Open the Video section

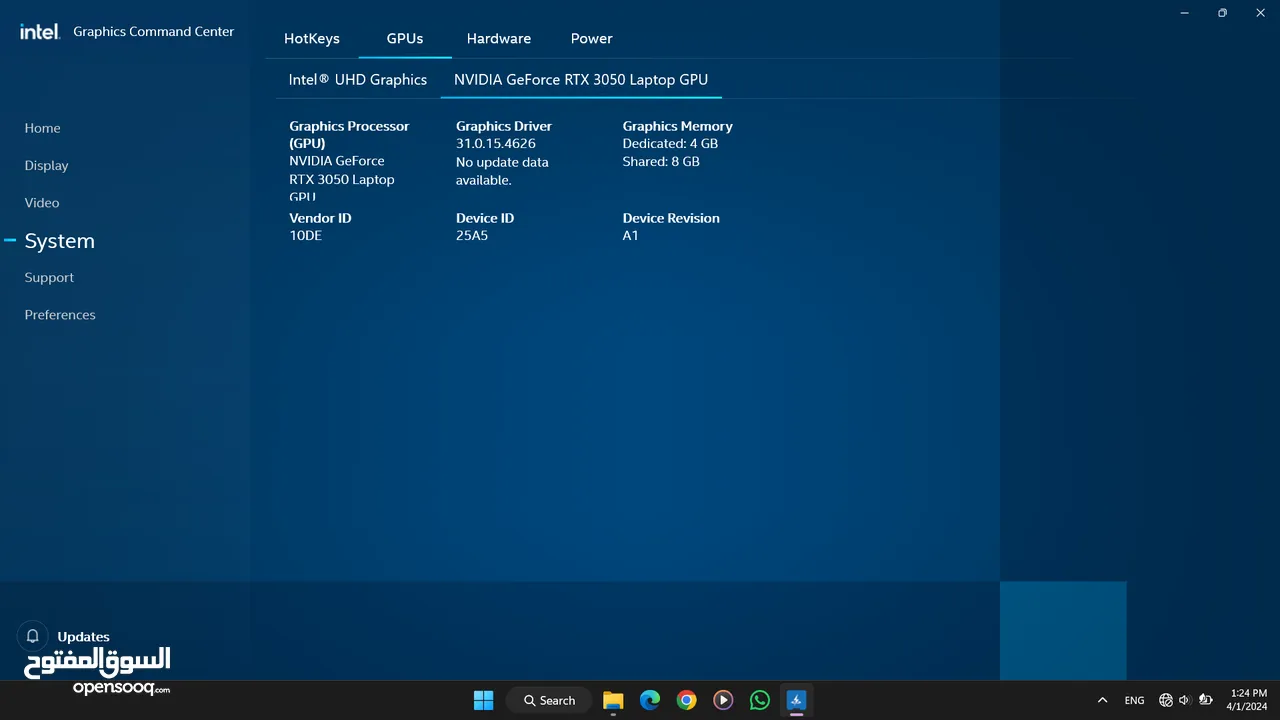pyautogui.click(x=42, y=202)
